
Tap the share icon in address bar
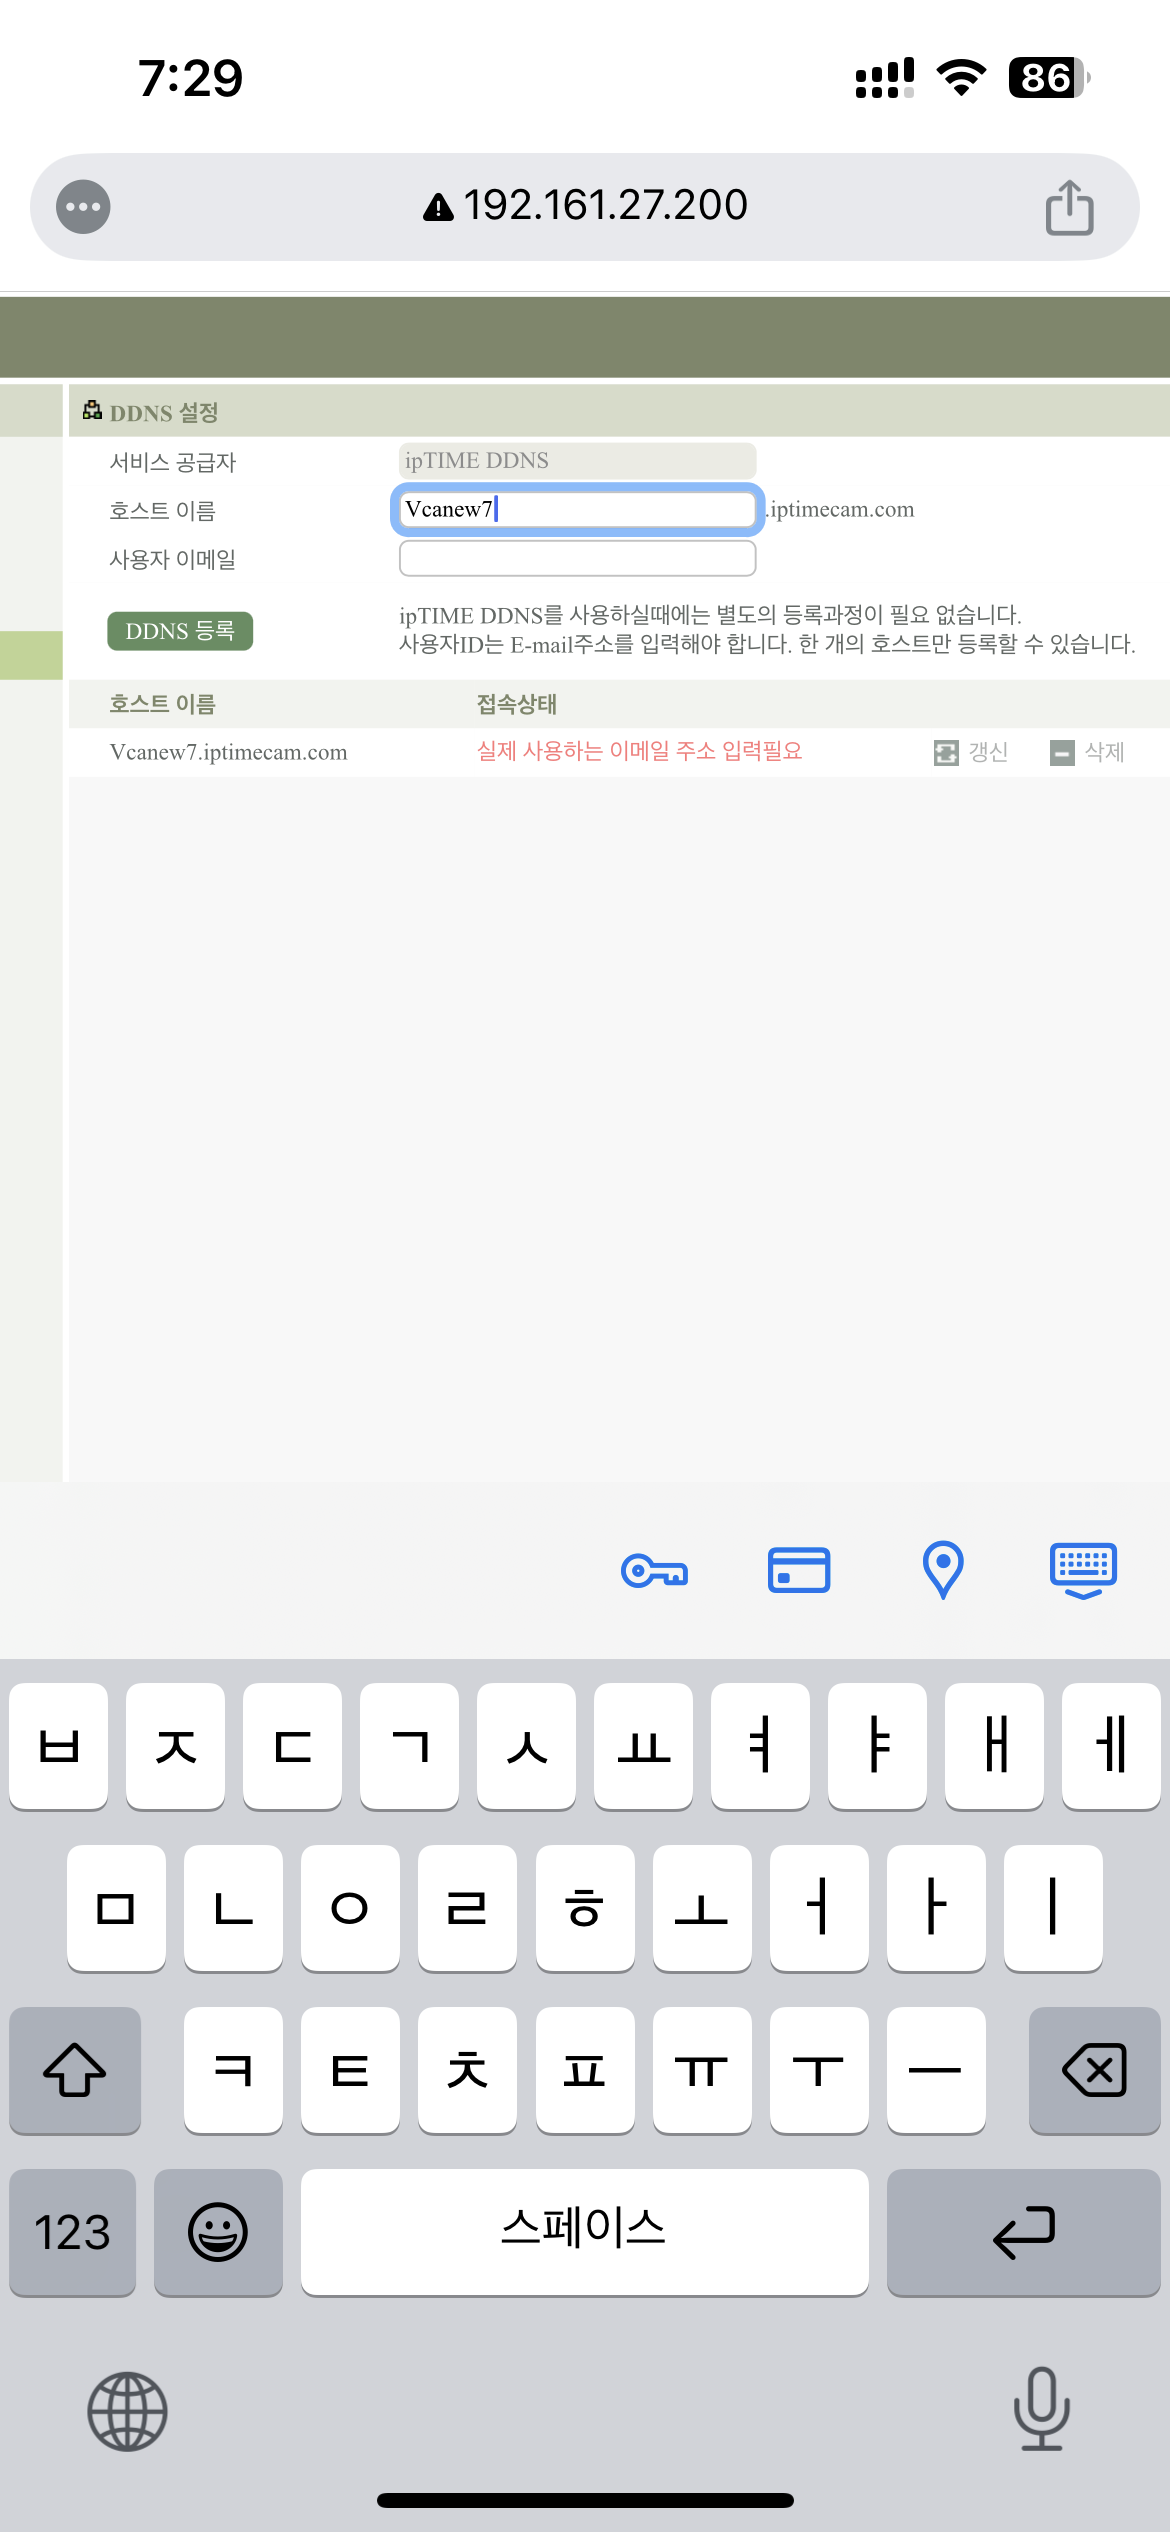pyautogui.click(x=1069, y=207)
